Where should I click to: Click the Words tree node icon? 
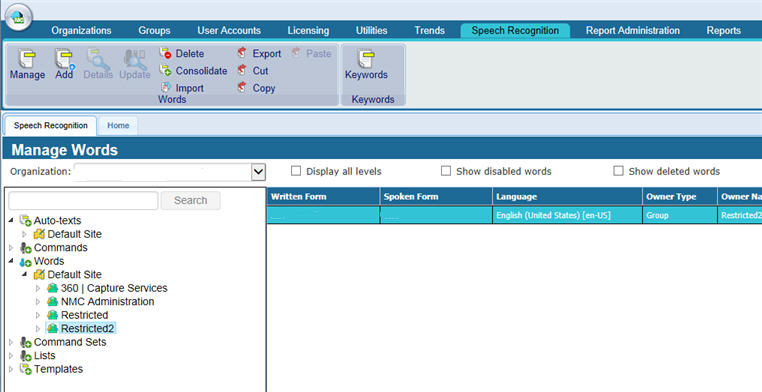pyautogui.click(x=26, y=262)
